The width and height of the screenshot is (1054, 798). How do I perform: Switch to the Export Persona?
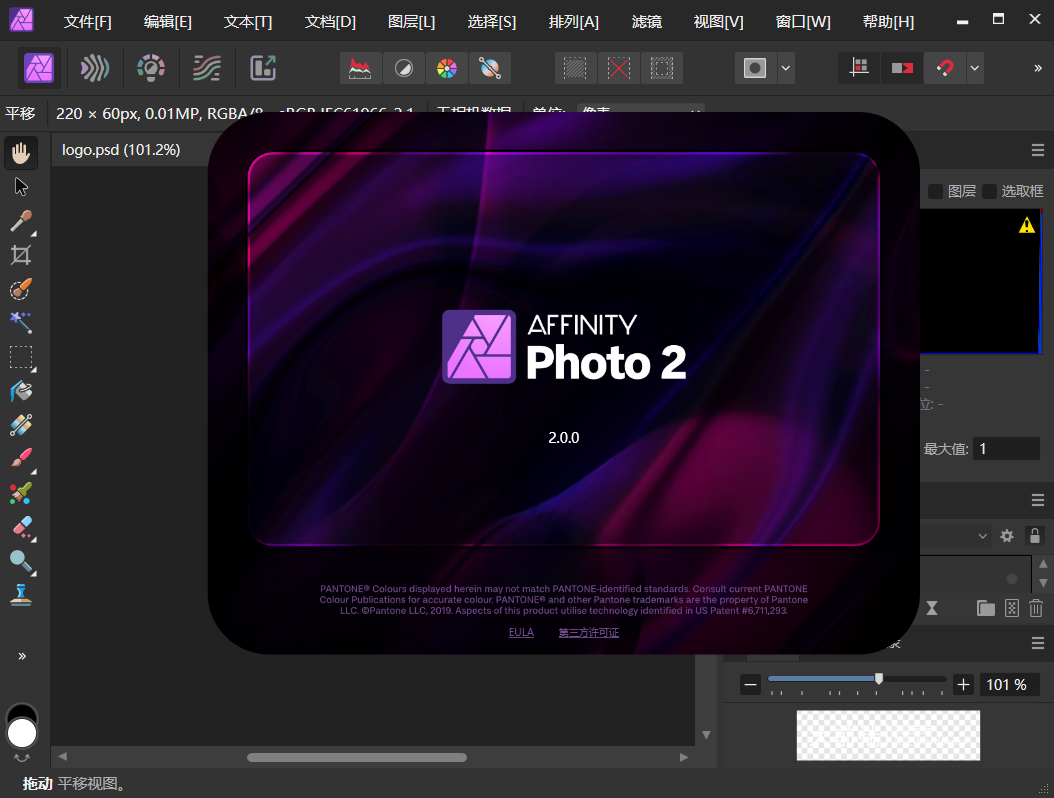coord(263,68)
